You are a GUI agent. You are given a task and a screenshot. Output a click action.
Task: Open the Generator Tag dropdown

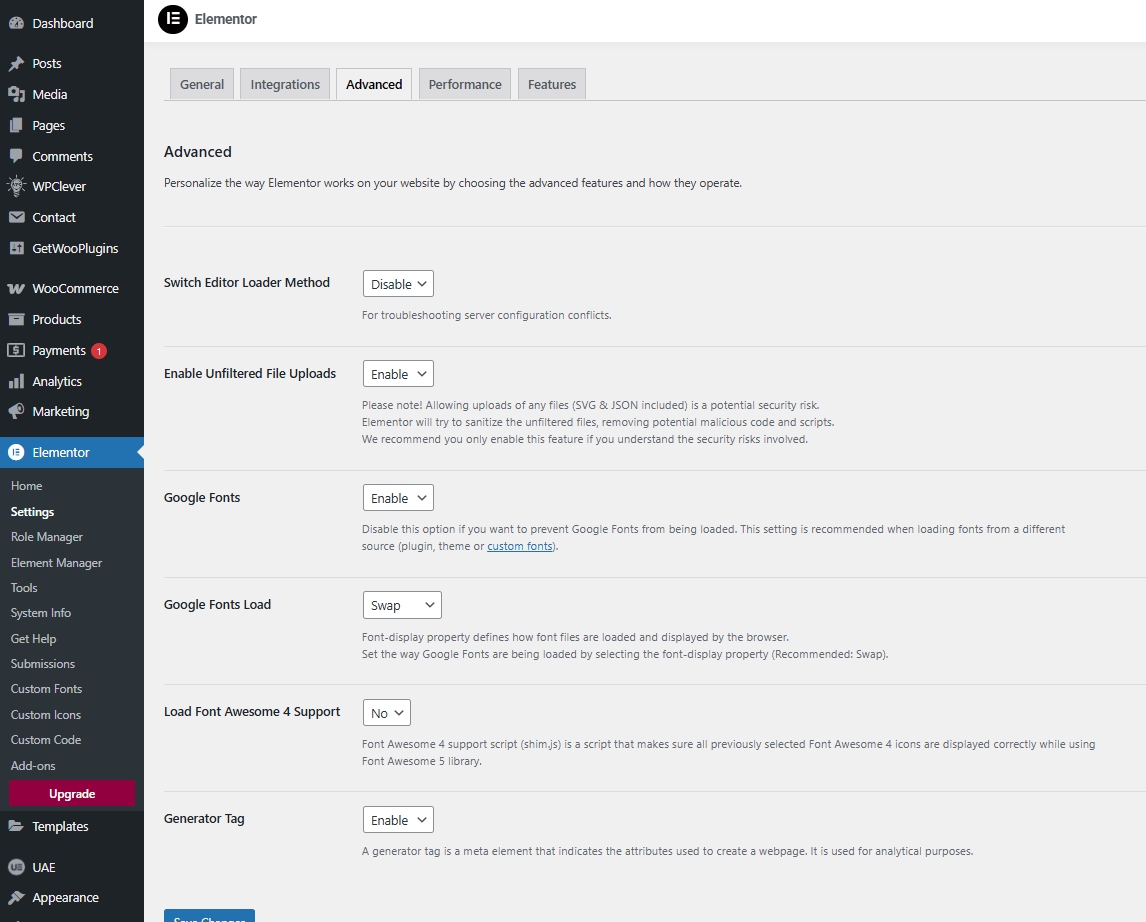pos(398,820)
